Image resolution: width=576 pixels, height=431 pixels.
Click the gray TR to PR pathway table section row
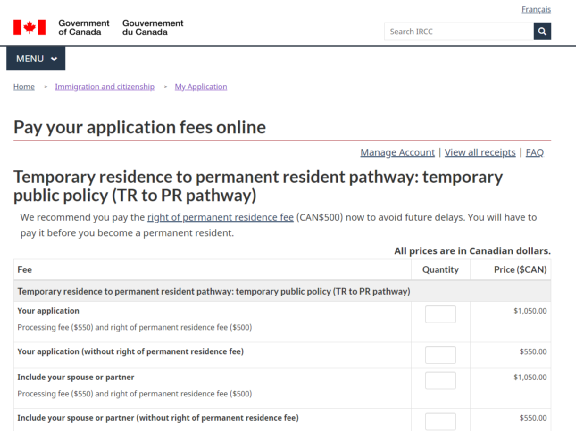(x=282, y=291)
